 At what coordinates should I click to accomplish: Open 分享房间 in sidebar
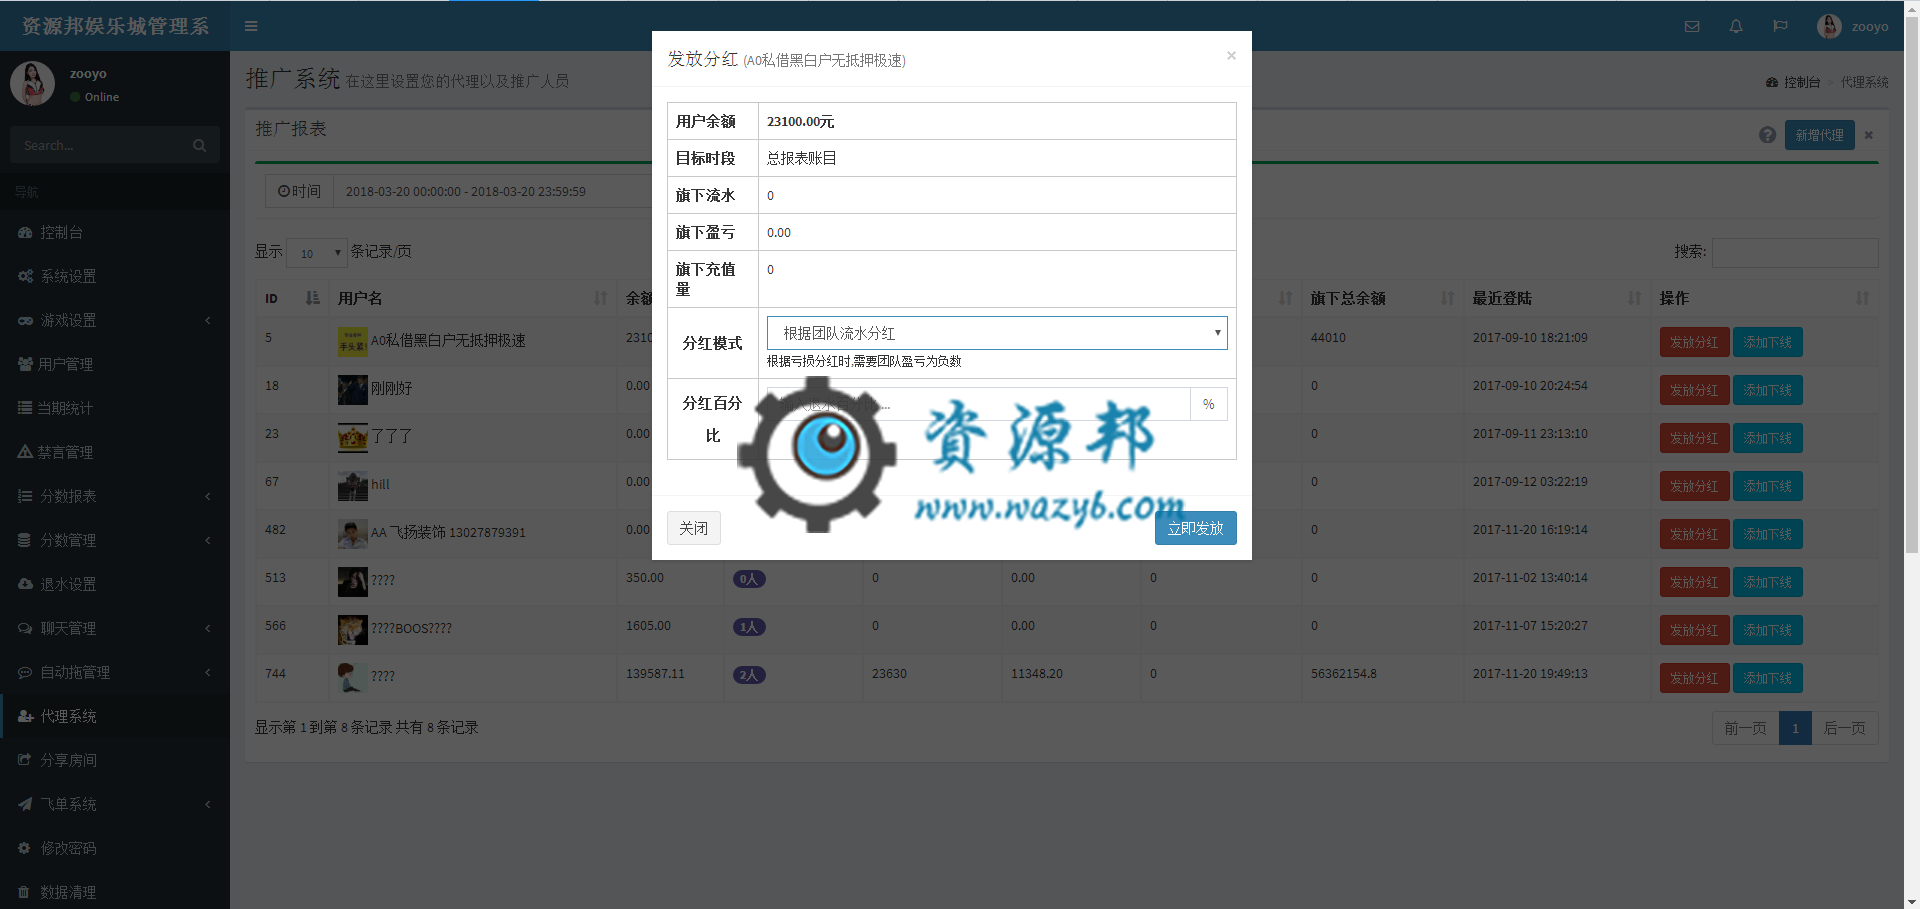click(x=115, y=760)
